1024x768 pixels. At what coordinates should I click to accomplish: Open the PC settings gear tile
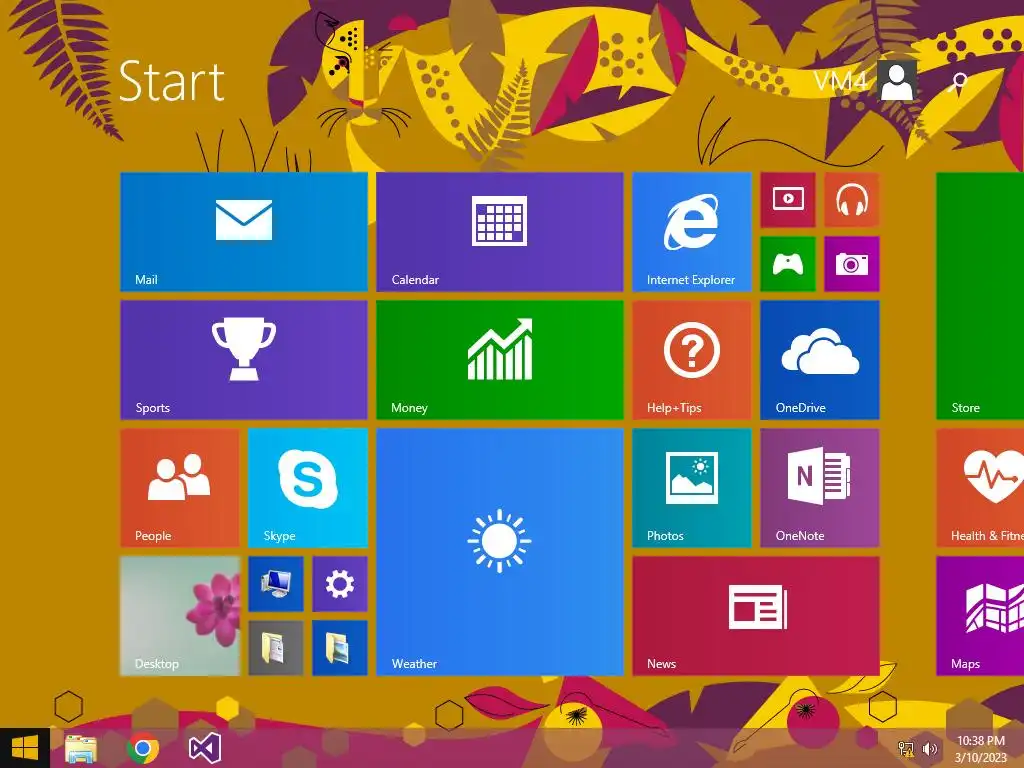point(340,584)
